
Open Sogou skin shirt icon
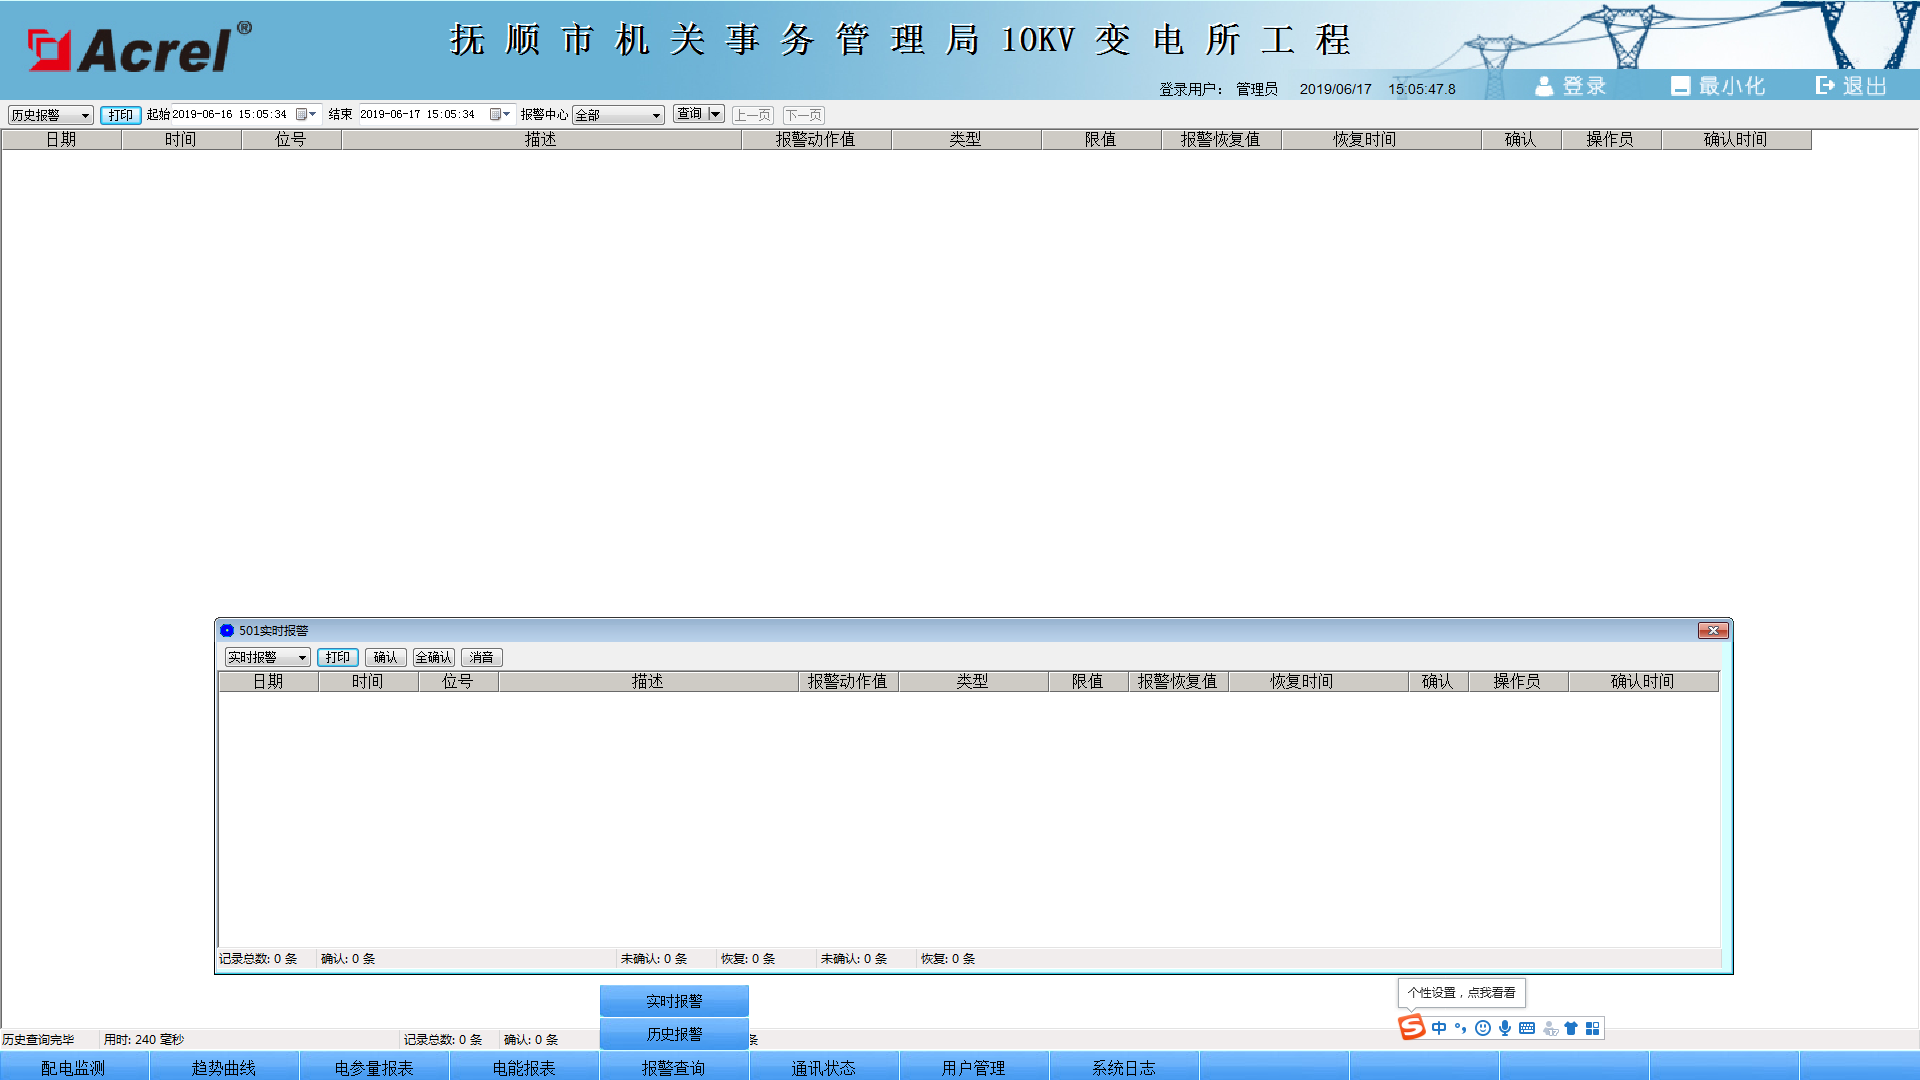tap(1571, 1028)
